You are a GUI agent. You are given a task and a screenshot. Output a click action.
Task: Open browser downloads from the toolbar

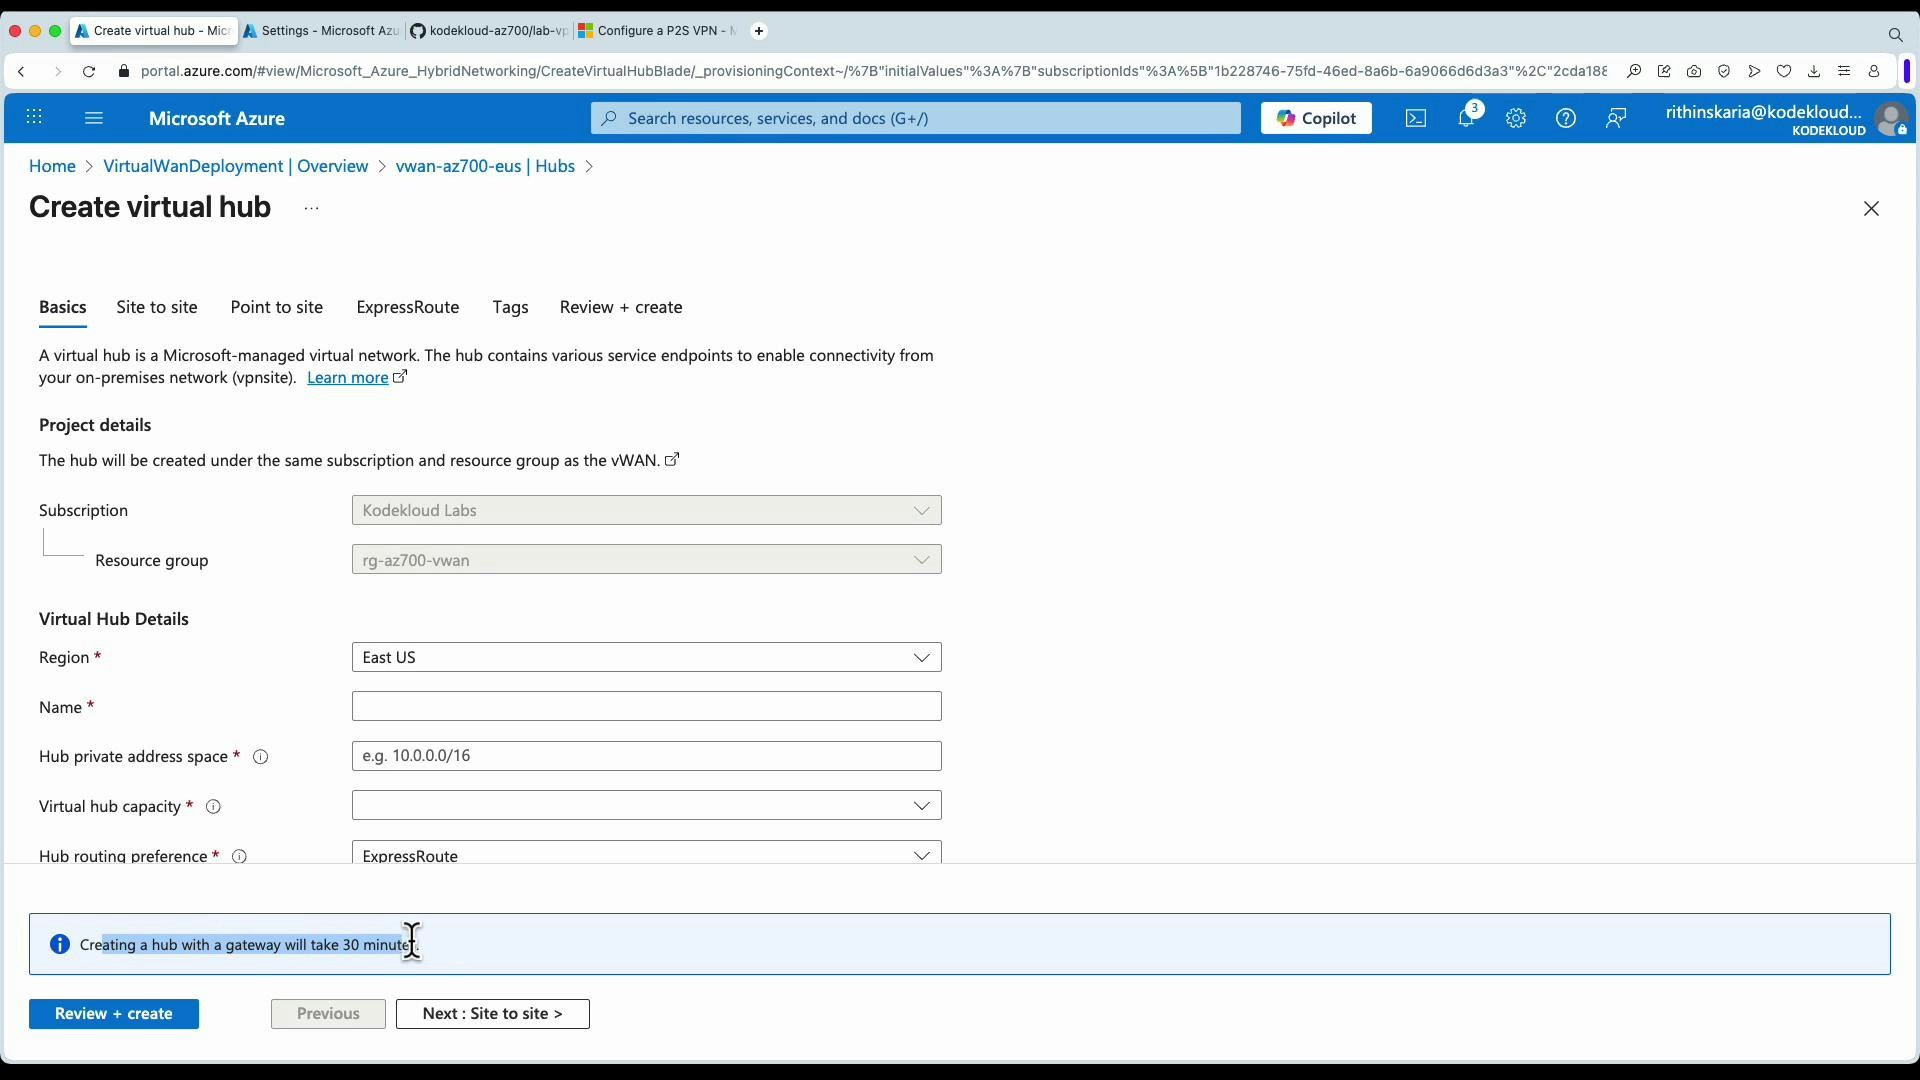click(x=1813, y=71)
